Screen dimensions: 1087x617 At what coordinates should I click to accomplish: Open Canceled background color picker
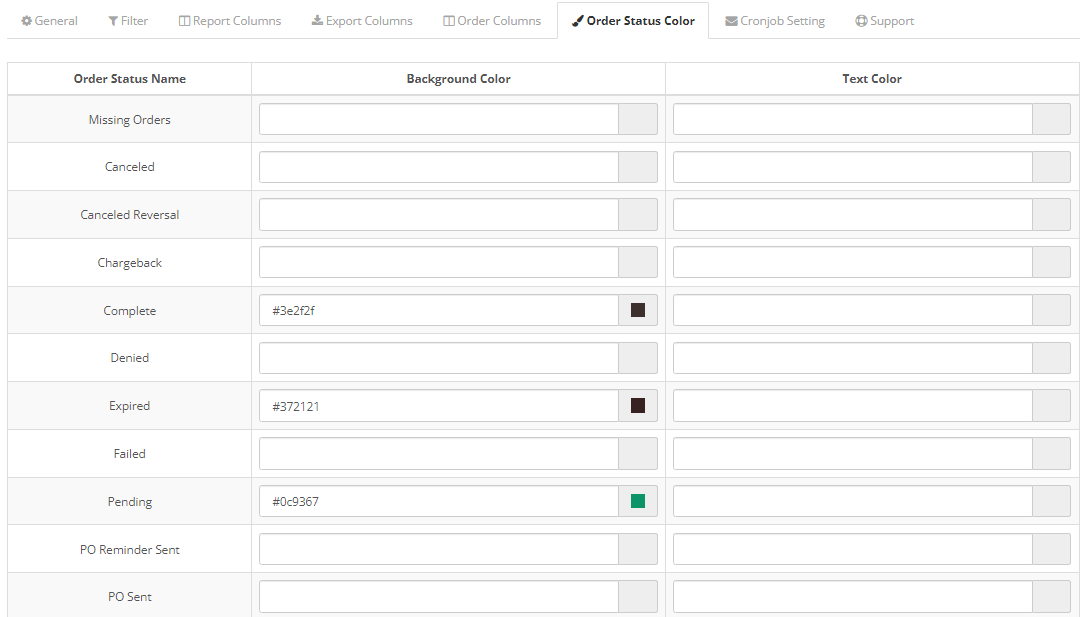pos(638,167)
